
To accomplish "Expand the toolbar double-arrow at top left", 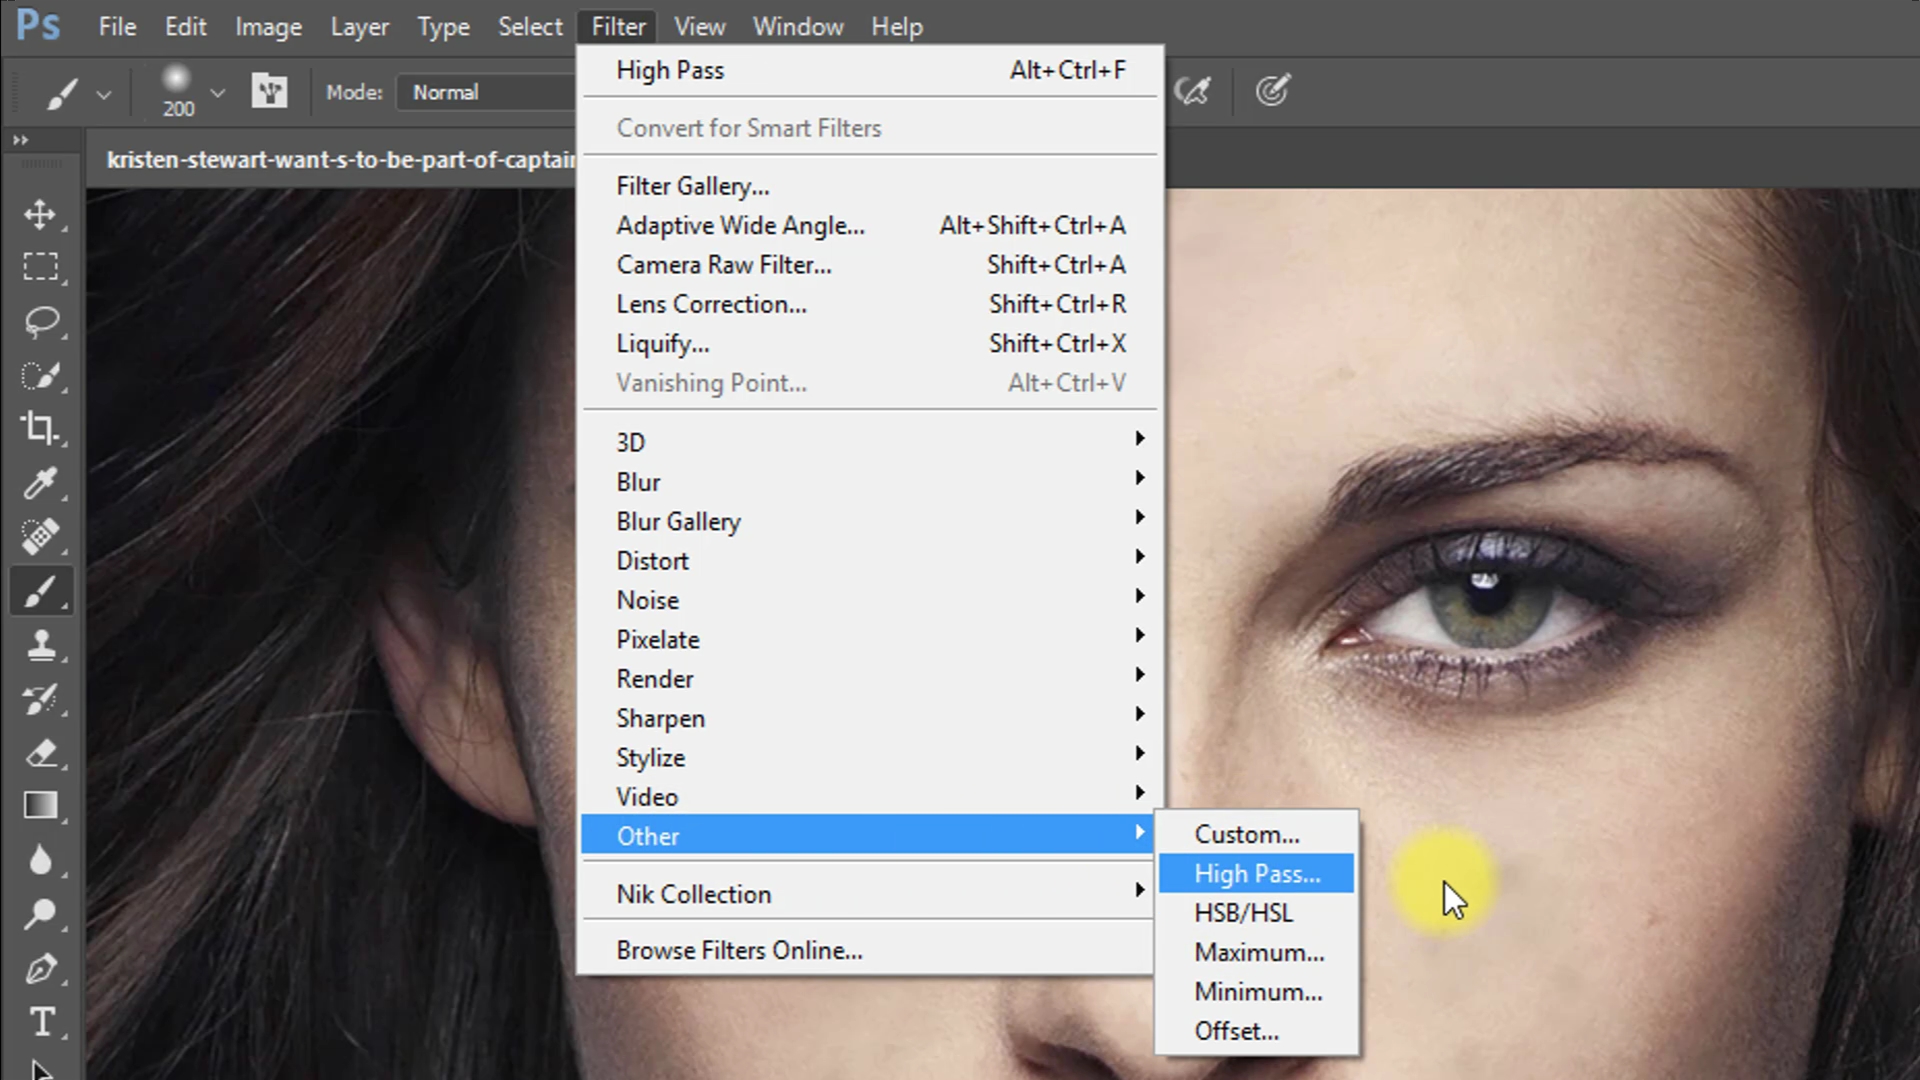I will click(20, 141).
